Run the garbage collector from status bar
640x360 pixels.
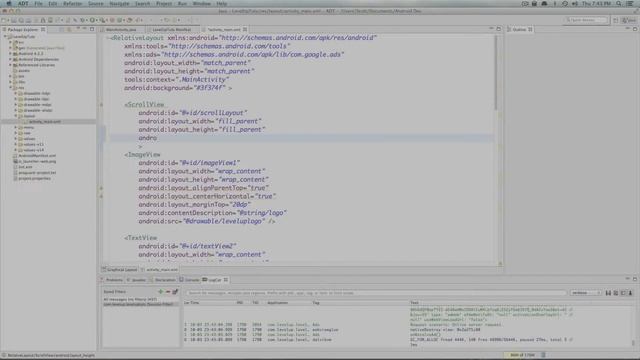tap(543, 355)
